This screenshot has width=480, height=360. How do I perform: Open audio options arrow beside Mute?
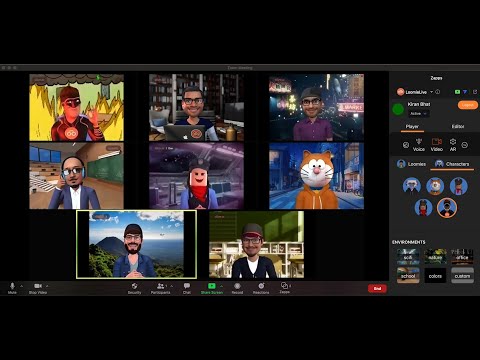tap(22, 286)
